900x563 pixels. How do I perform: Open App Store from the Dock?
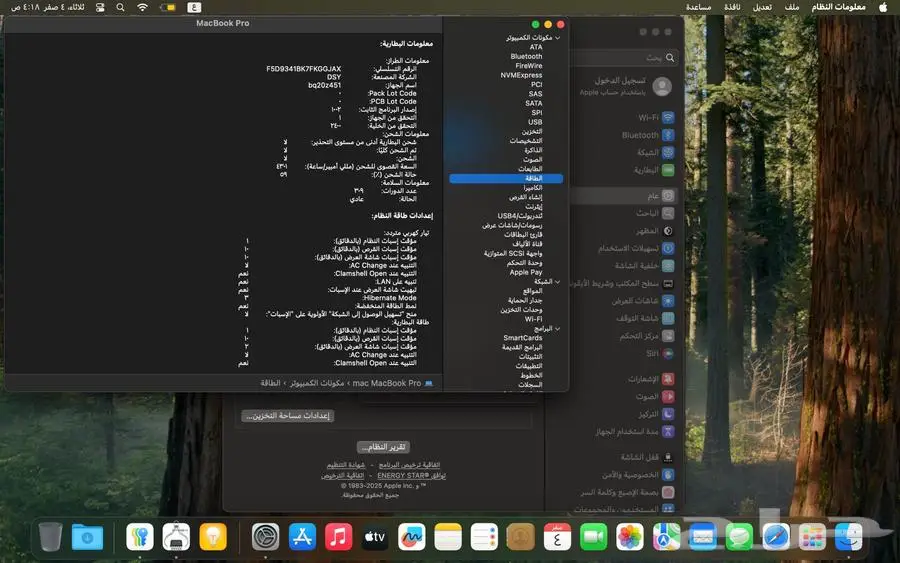coord(302,537)
